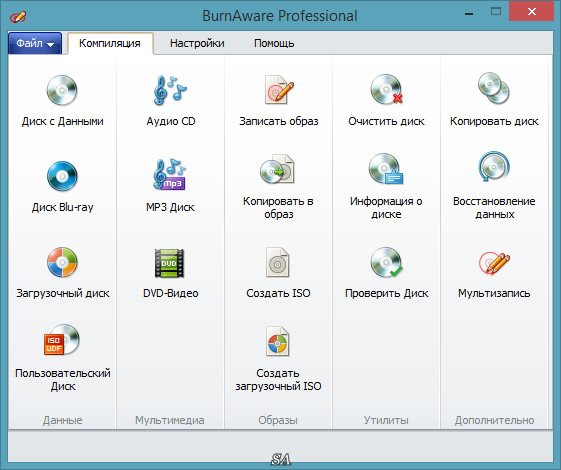Launch Записать образ burn image tool

pos(278,101)
